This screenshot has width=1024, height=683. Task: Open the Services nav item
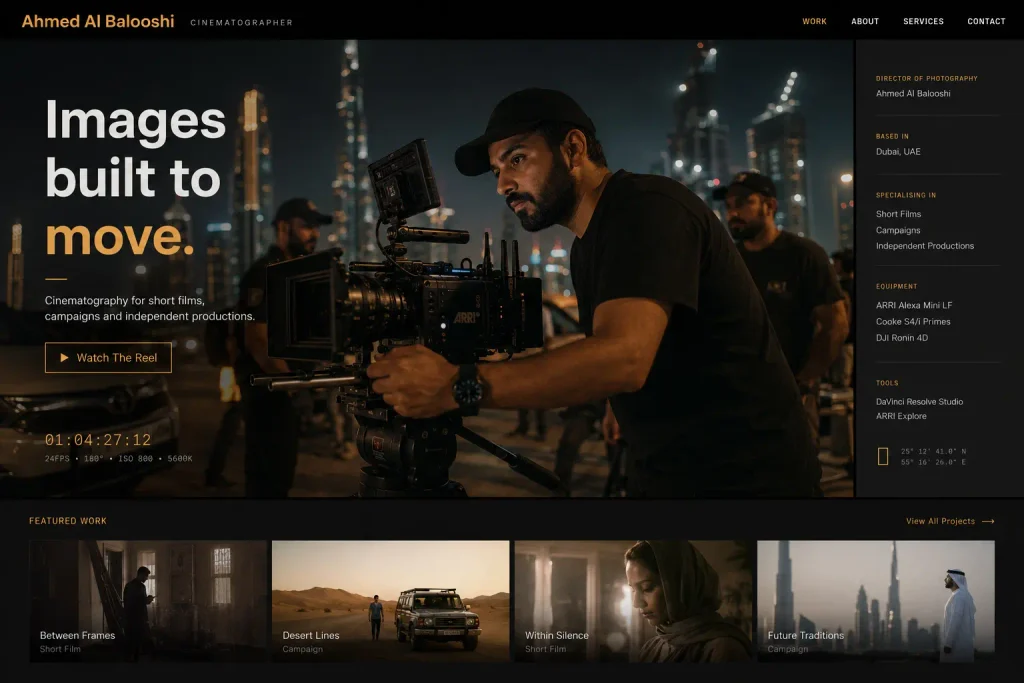point(923,22)
